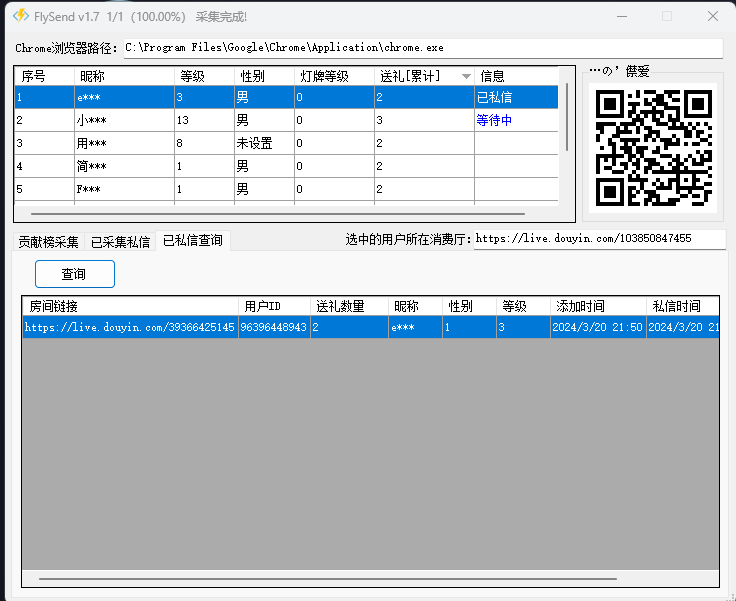Open the 送礼[累计] column sort dropdown arrow

click(x=466, y=76)
